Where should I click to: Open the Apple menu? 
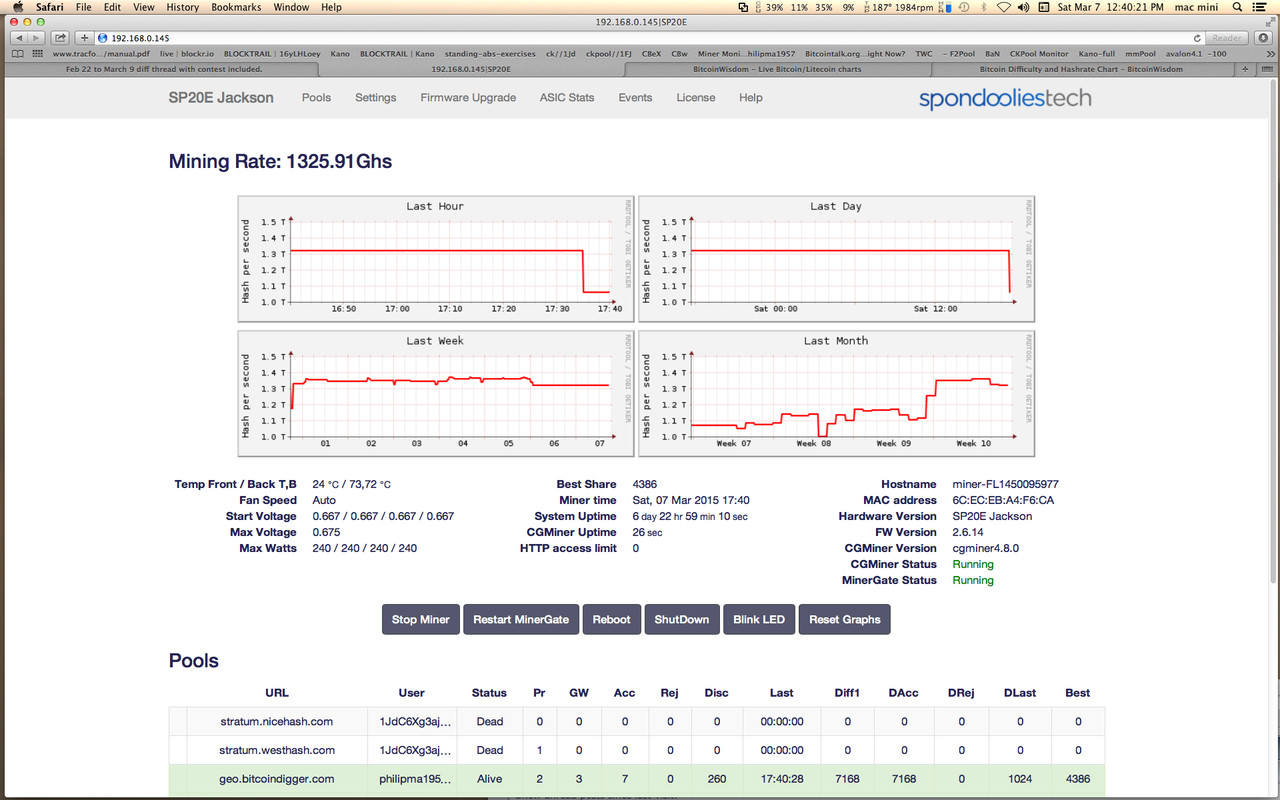click(16, 7)
